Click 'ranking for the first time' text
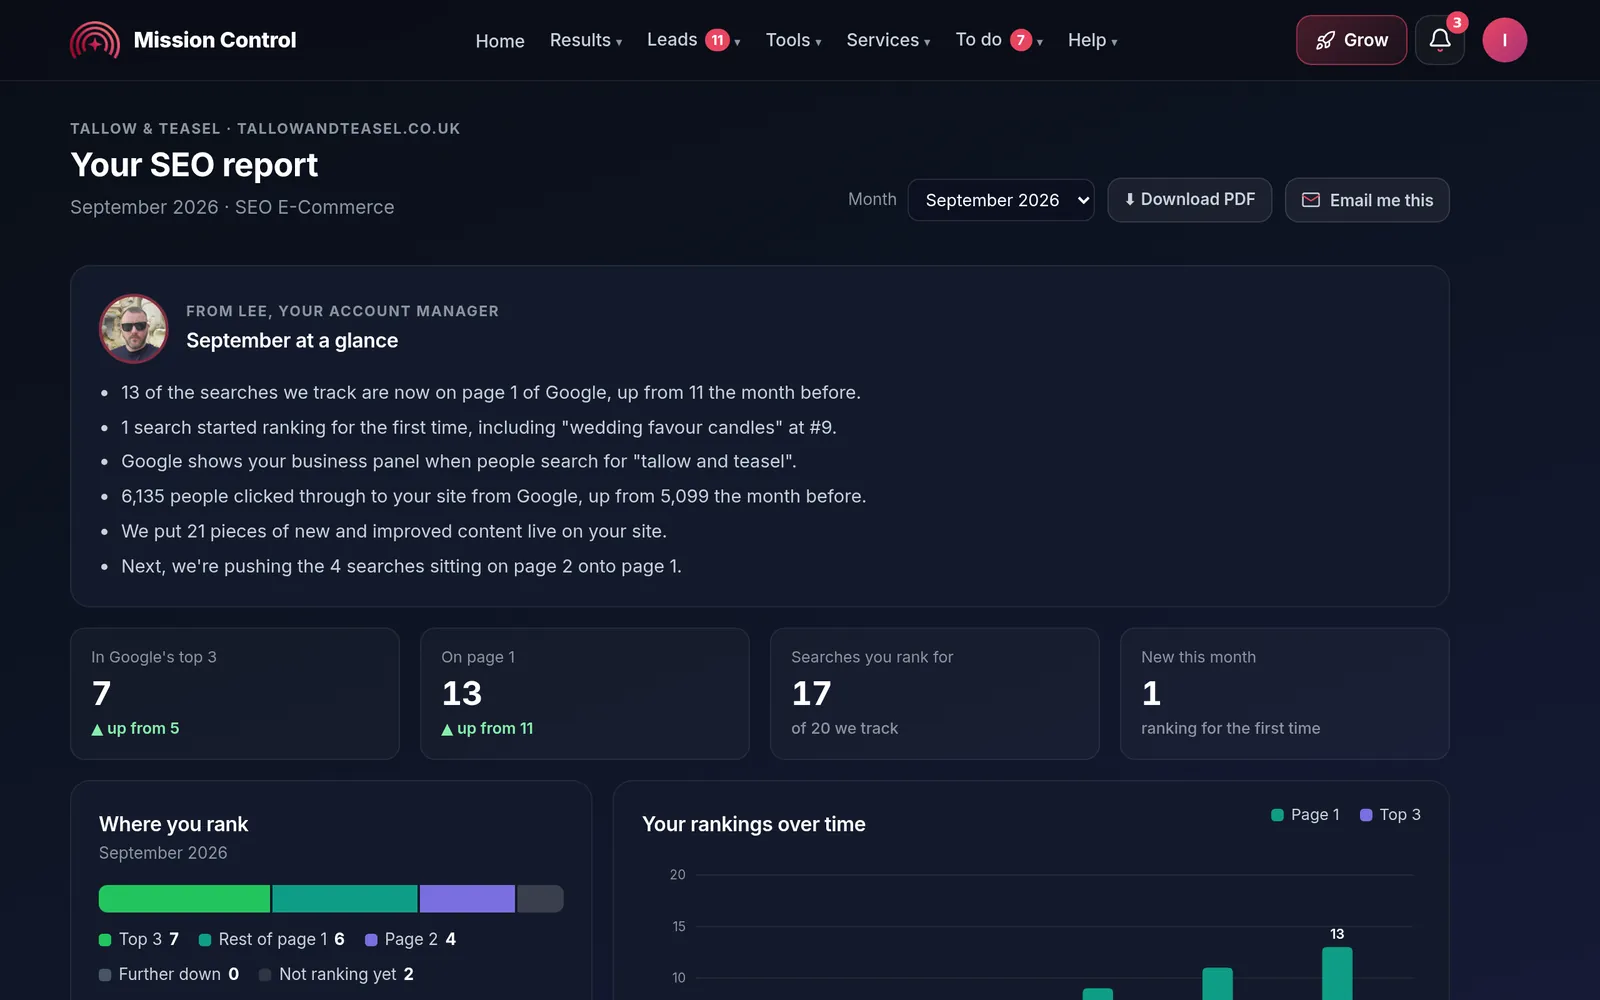The image size is (1600, 1000). (x=1231, y=728)
